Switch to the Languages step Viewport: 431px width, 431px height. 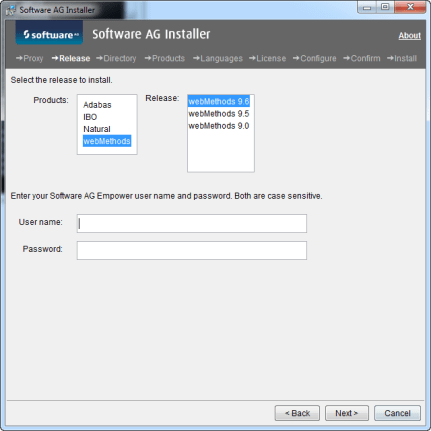tap(218, 58)
